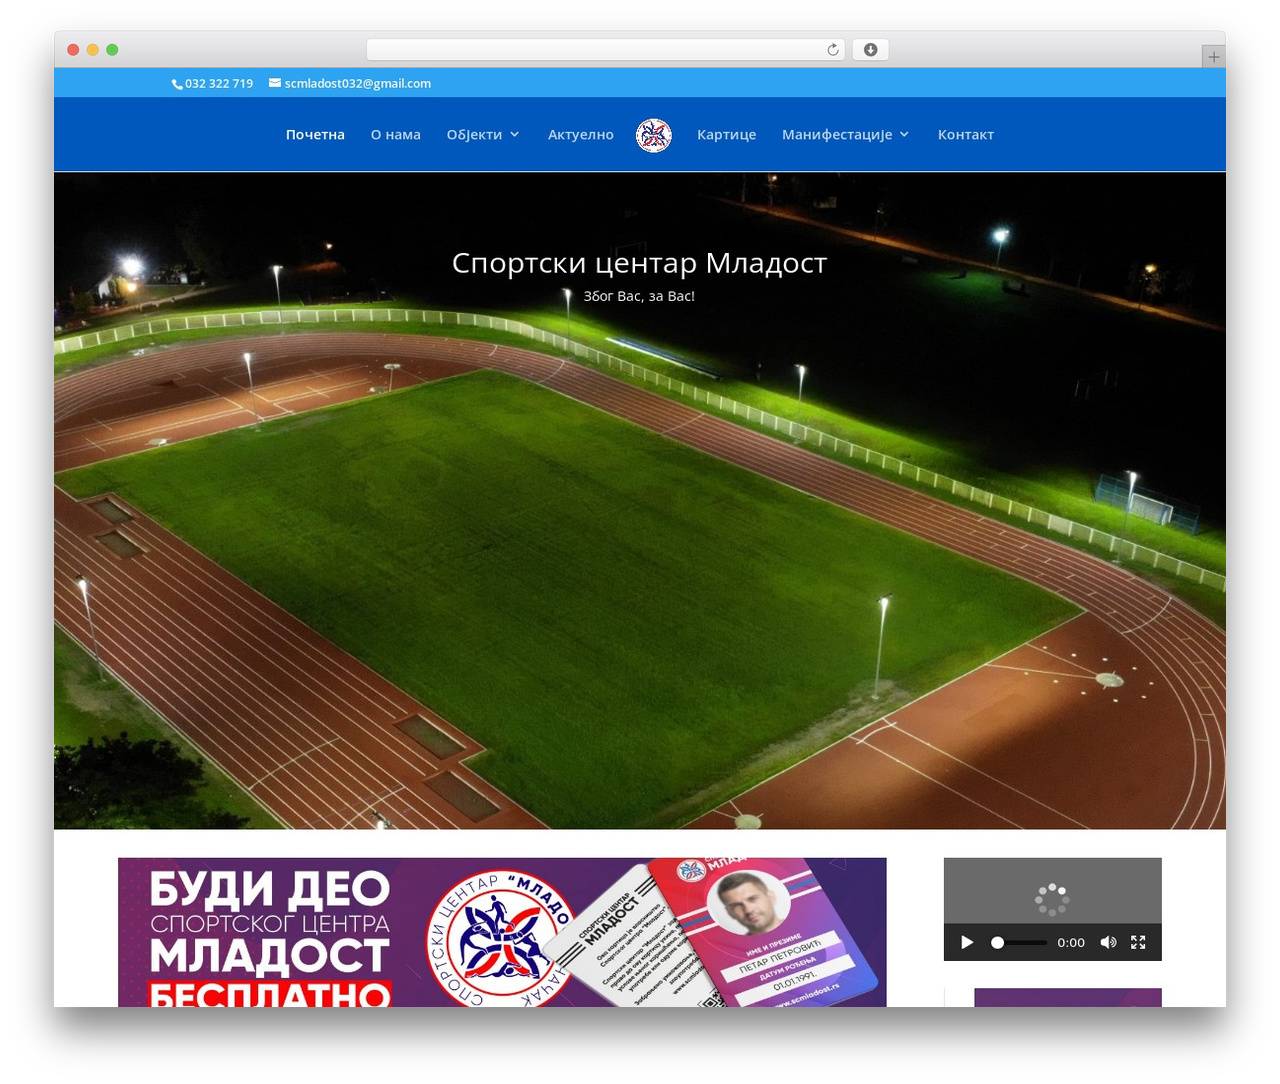Call the 032 322 719 phone link
Viewport: 1280px width, 1084px height.
click(x=219, y=83)
